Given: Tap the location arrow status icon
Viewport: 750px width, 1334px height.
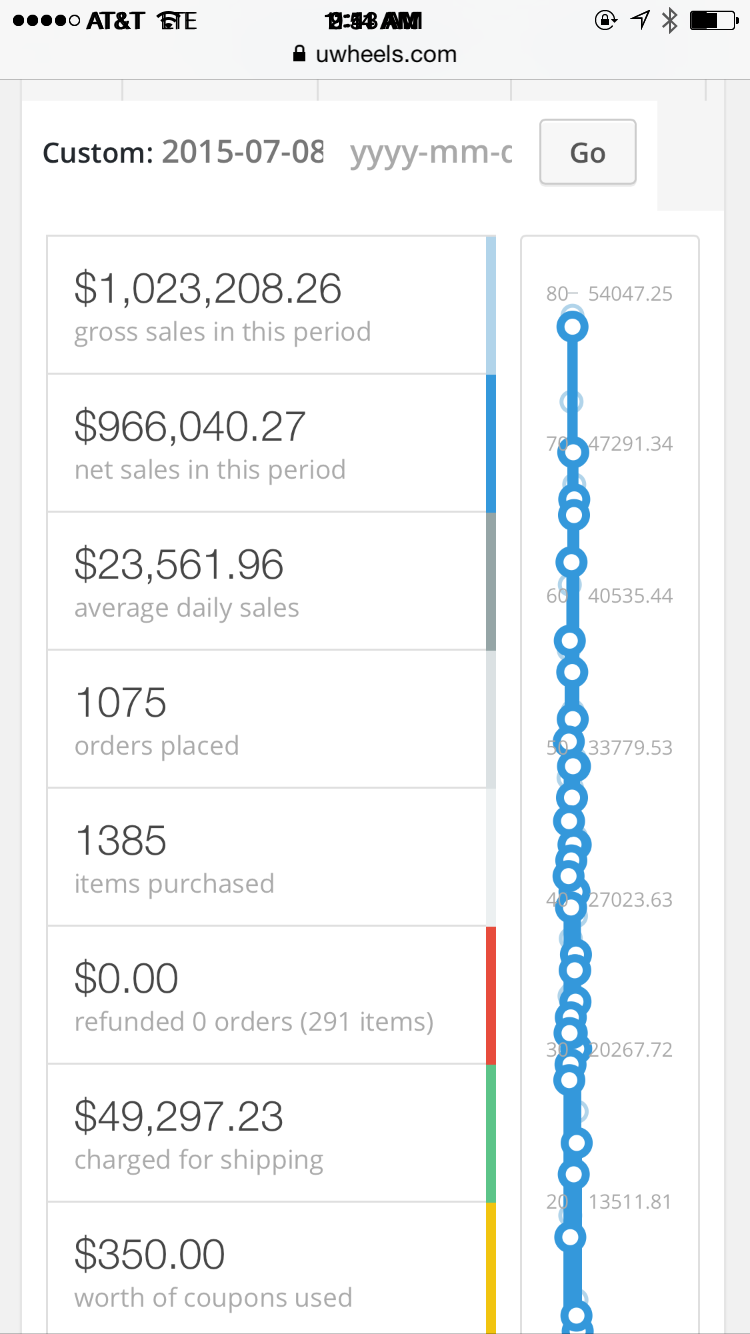Looking at the screenshot, I should pos(640,20).
